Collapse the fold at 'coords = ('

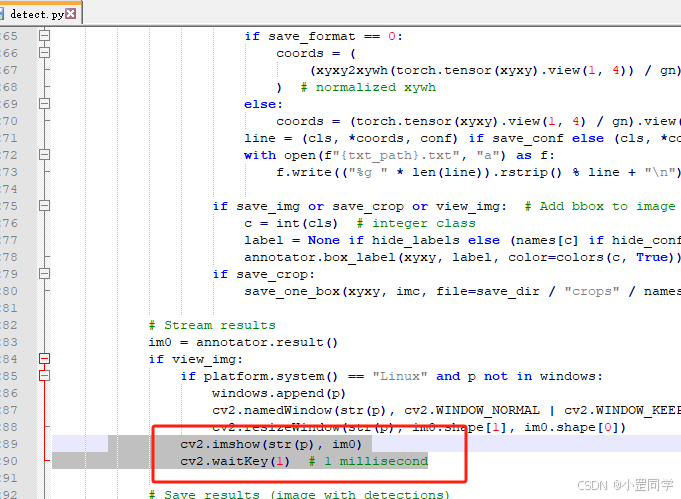(x=44, y=53)
